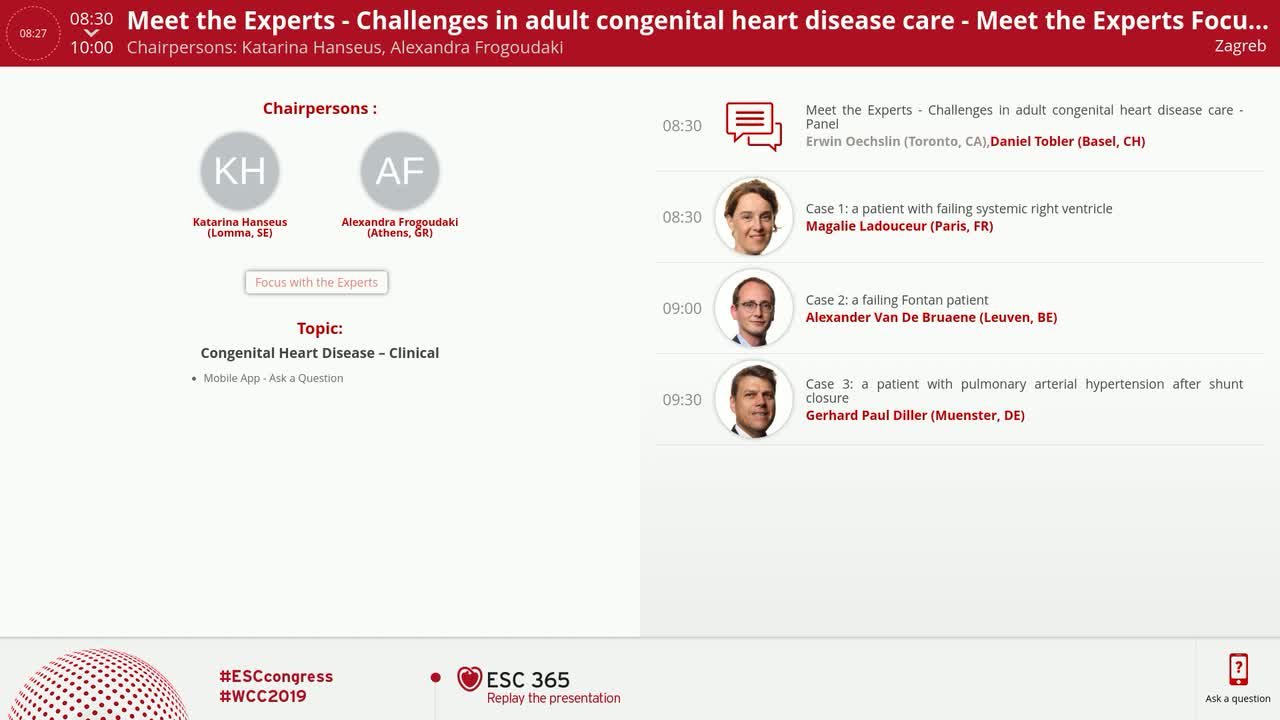The image size is (1280, 720).
Task: Click the Ask a question phone icon
Action: click(1238, 670)
